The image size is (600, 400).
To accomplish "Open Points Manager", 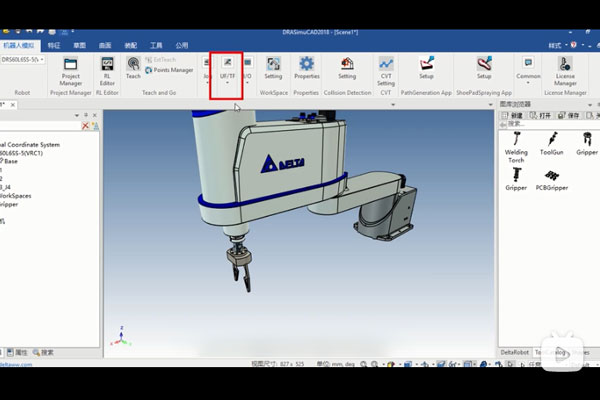I will (x=169, y=70).
